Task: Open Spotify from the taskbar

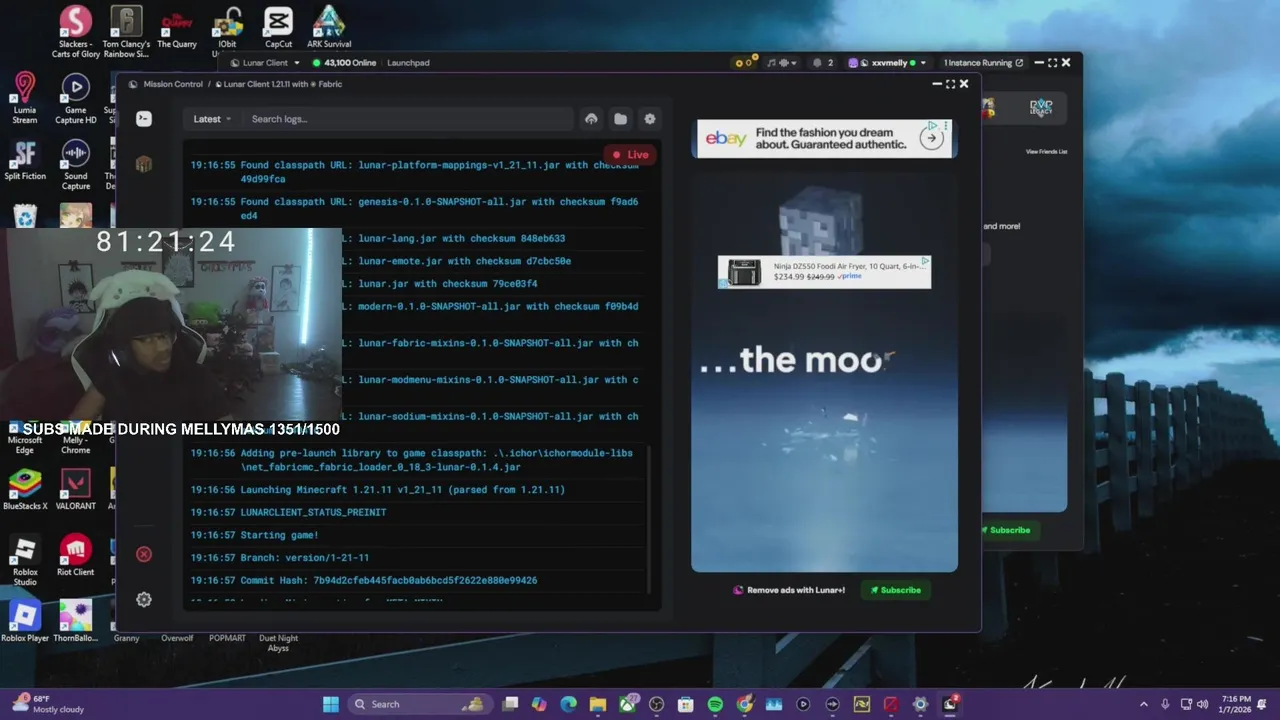Action: click(x=715, y=704)
